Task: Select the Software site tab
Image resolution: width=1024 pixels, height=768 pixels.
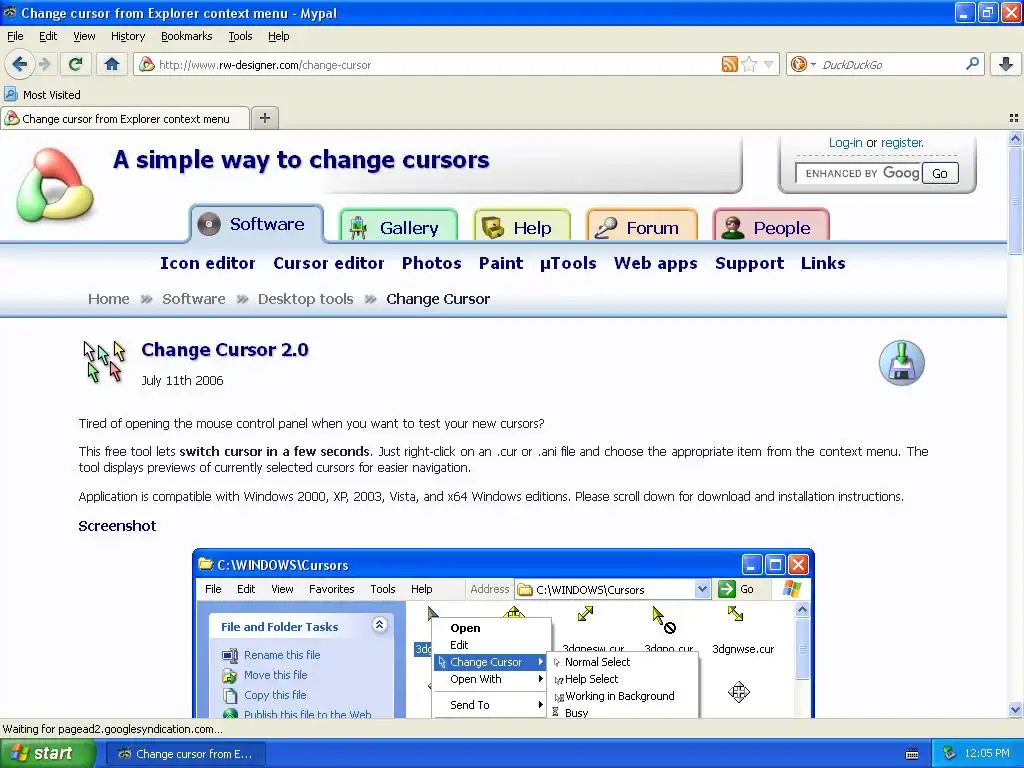Action: pos(257,224)
